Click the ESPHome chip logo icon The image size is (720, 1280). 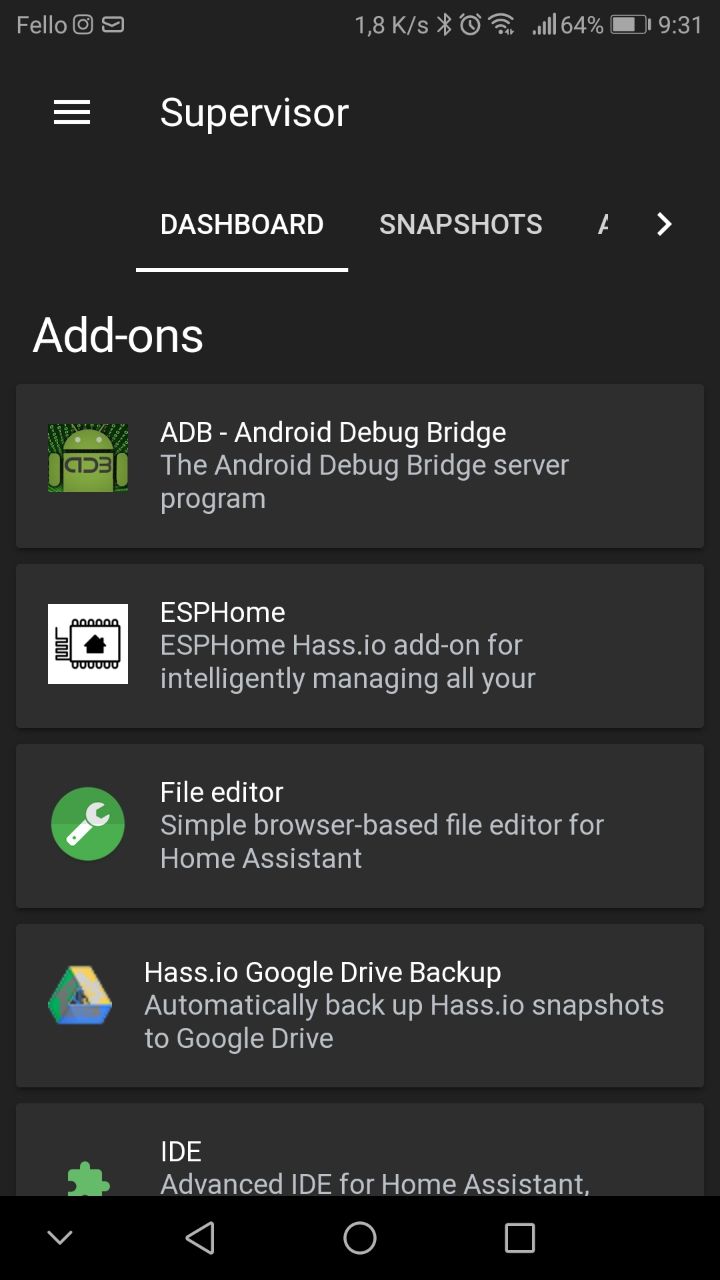(88, 644)
